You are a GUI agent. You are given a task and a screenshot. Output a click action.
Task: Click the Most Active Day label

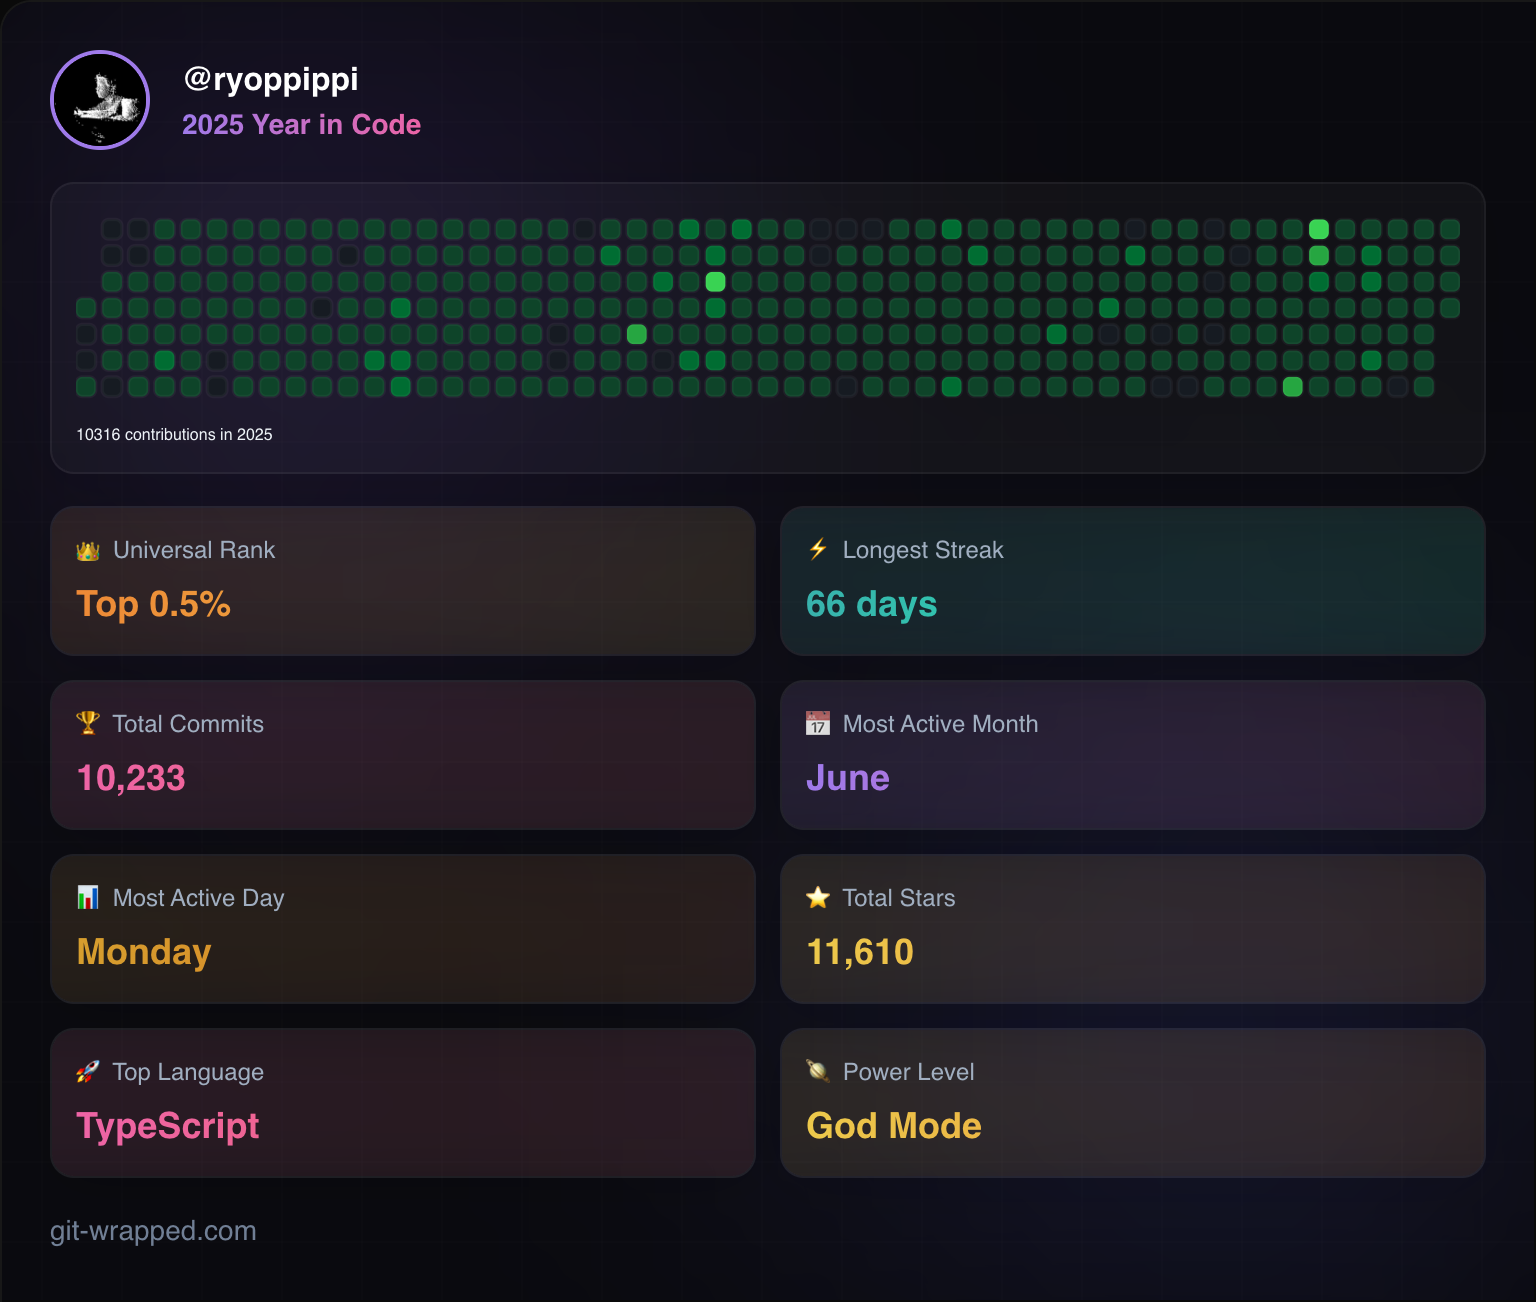tap(198, 898)
